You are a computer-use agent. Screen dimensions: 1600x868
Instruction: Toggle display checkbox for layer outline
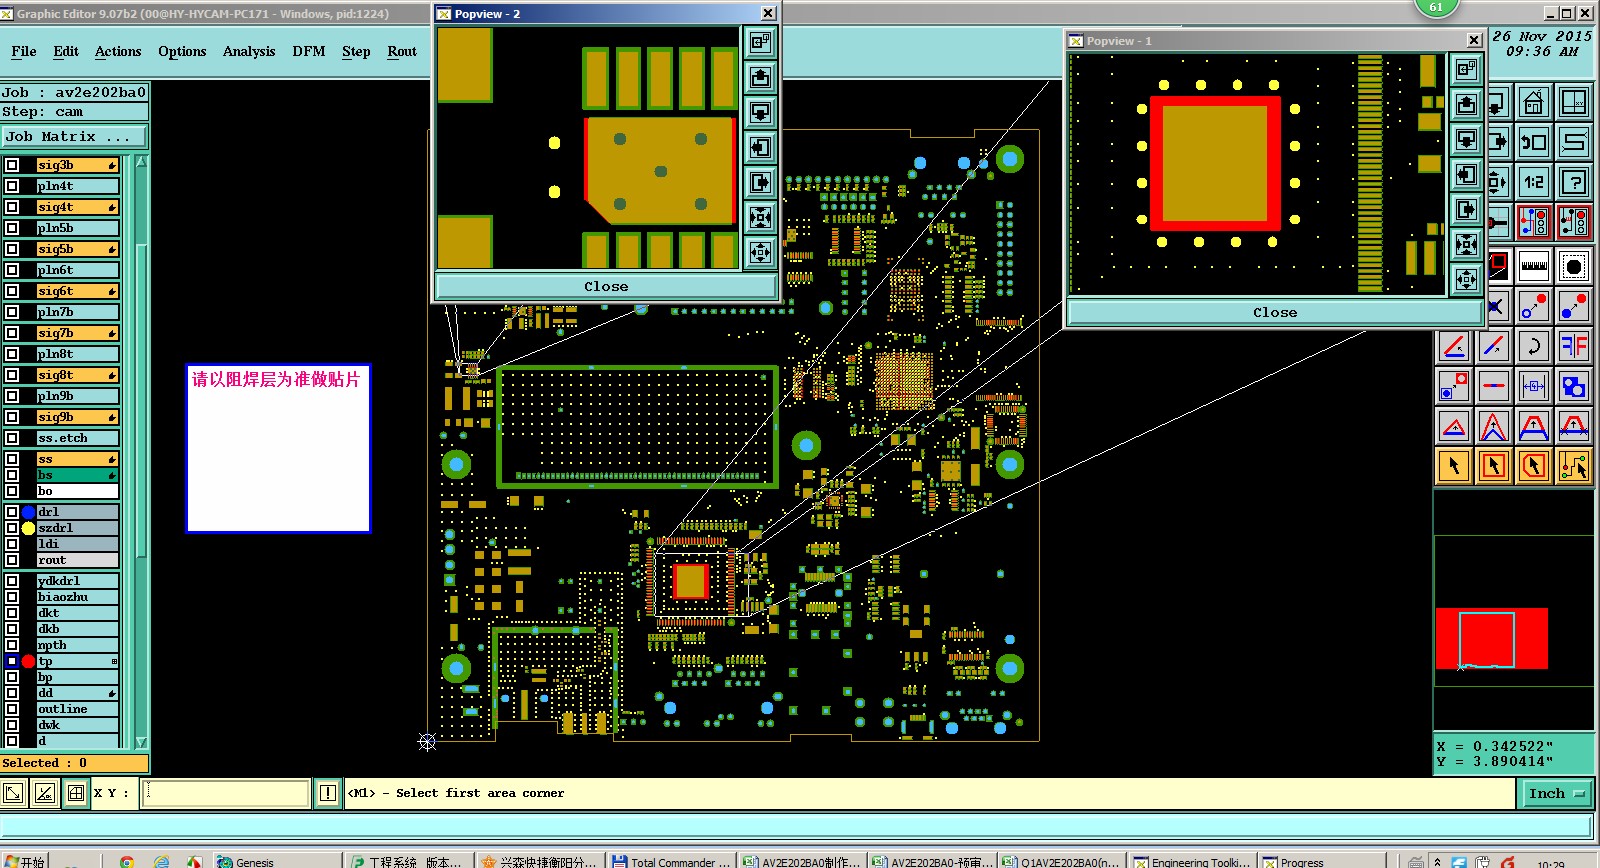click(x=12, y=709)
